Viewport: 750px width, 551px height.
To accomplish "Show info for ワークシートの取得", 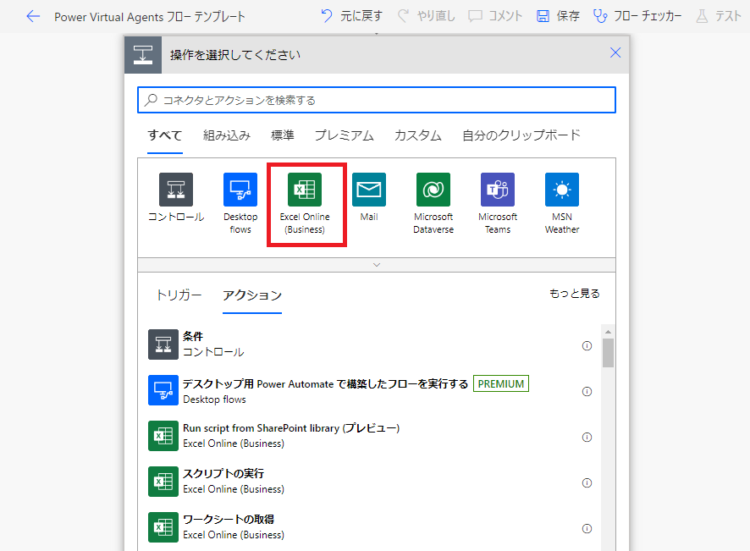I will click(587, 529).
